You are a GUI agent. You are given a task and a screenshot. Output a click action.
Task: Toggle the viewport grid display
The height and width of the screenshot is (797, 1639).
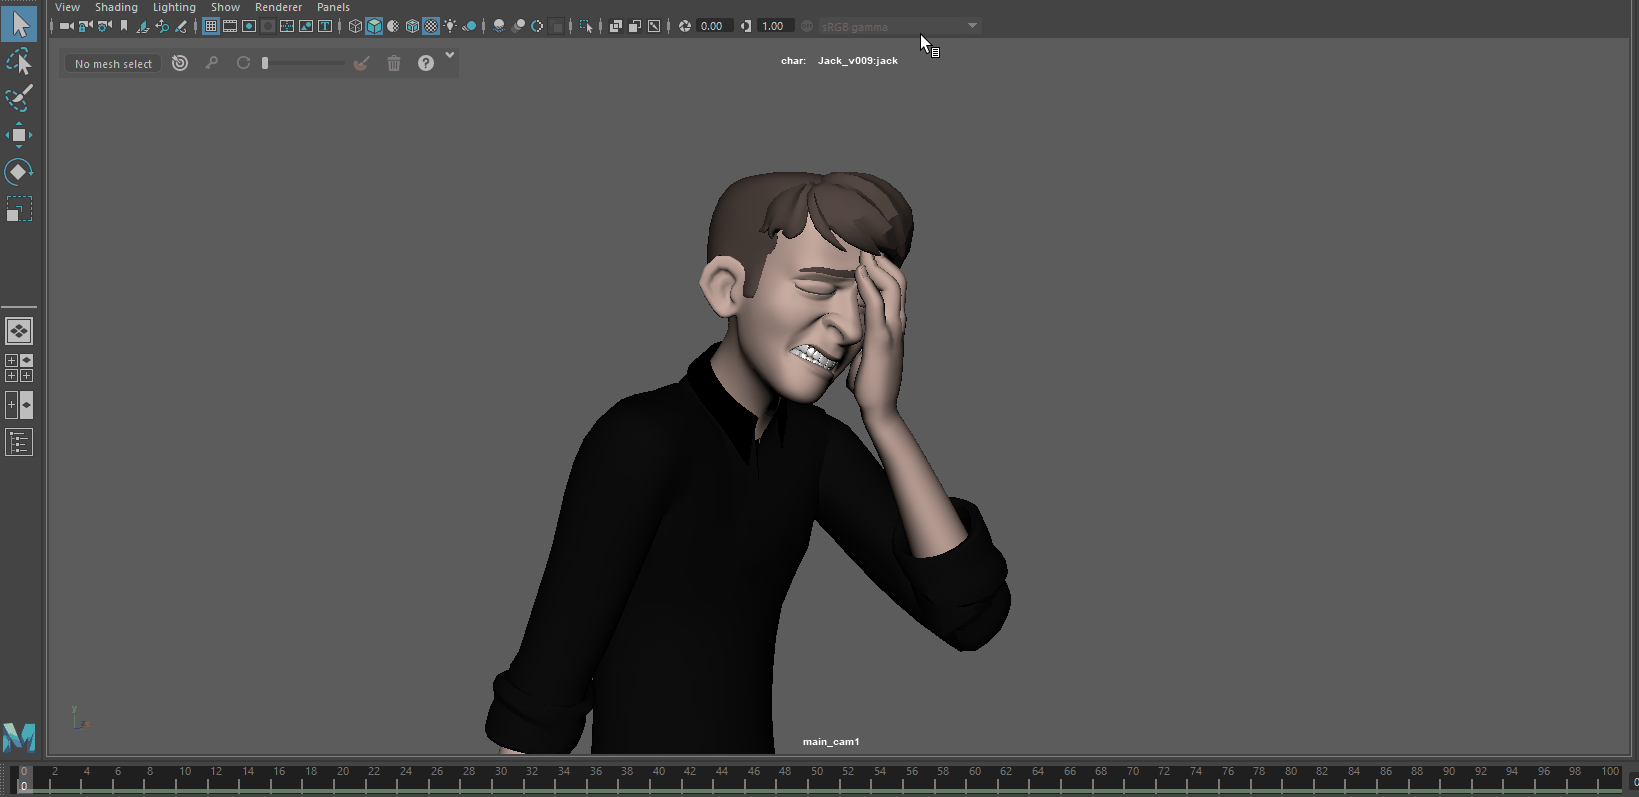point(211,26)
